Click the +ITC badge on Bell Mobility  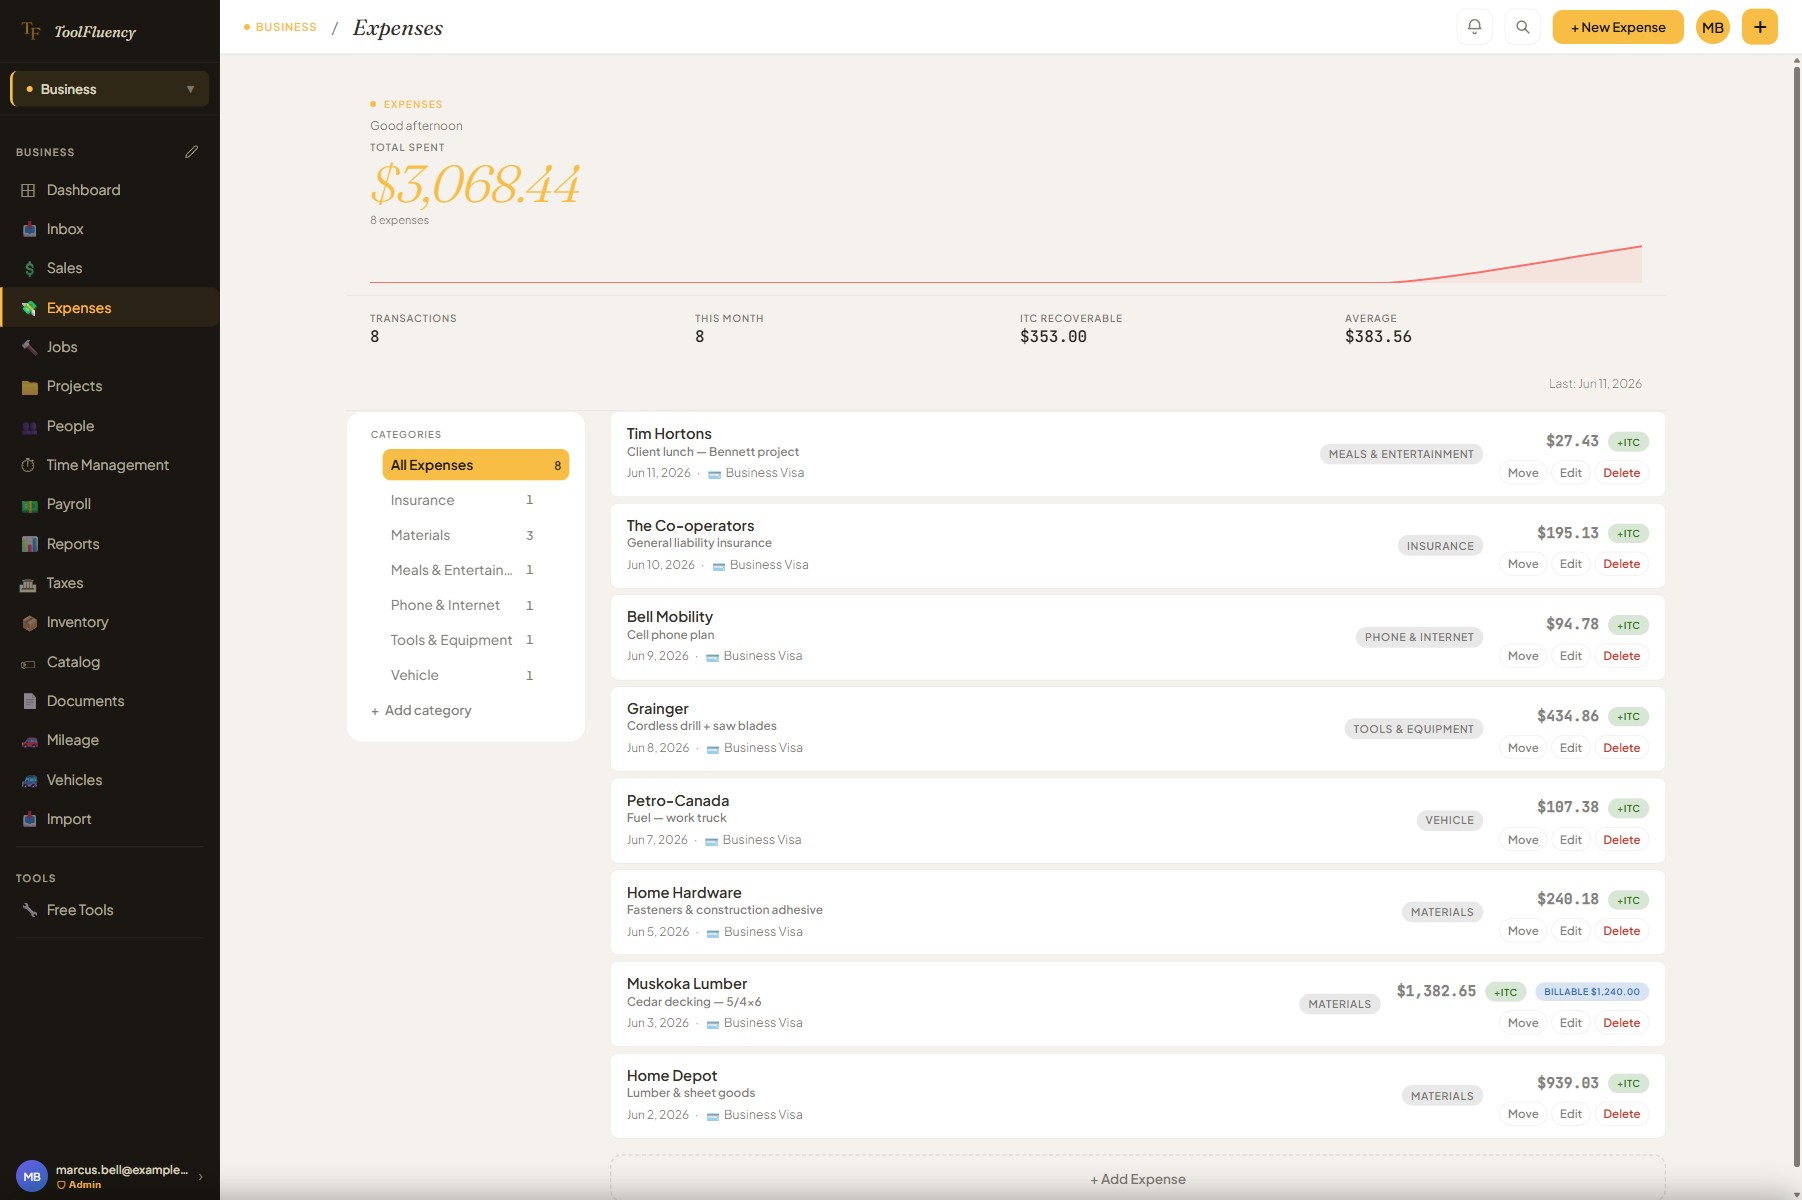(x=1628, y=625)
